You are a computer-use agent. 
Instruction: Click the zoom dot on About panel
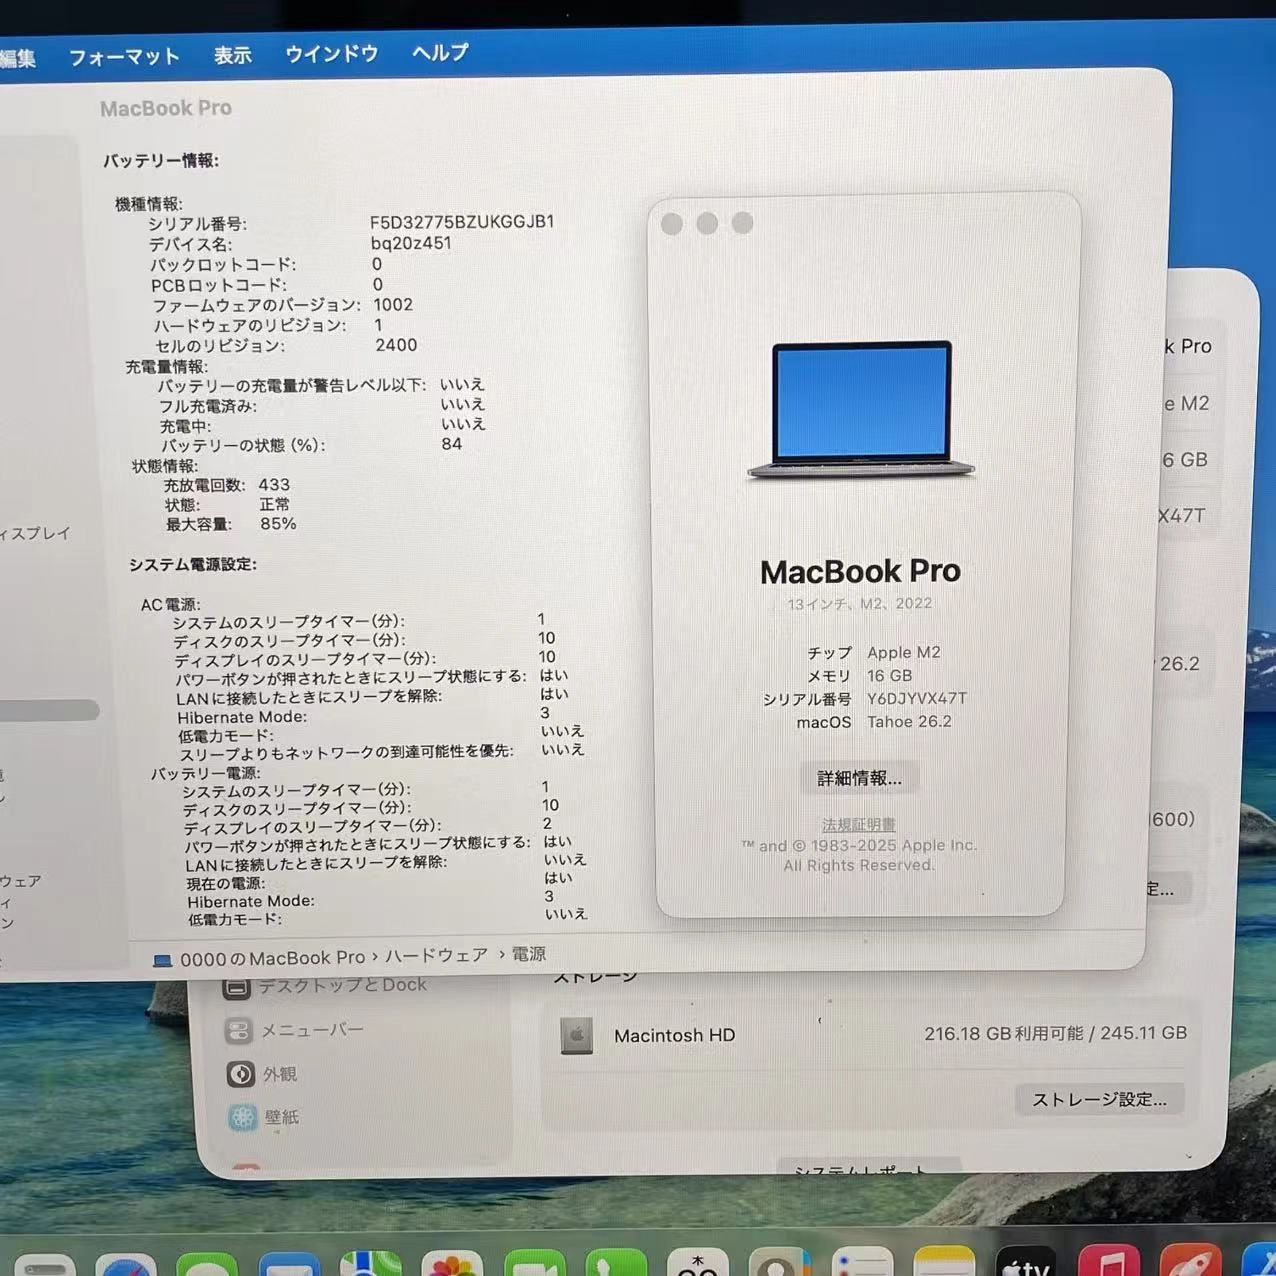tap(742, 222)
